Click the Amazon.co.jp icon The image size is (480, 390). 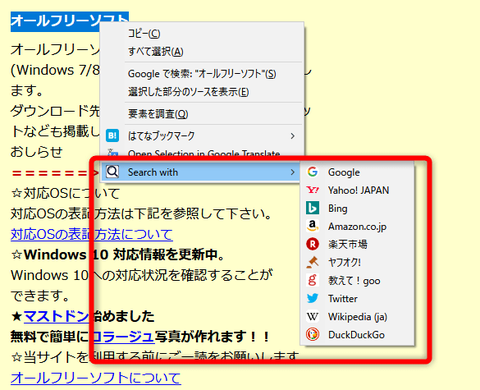[x=312, y=226]
